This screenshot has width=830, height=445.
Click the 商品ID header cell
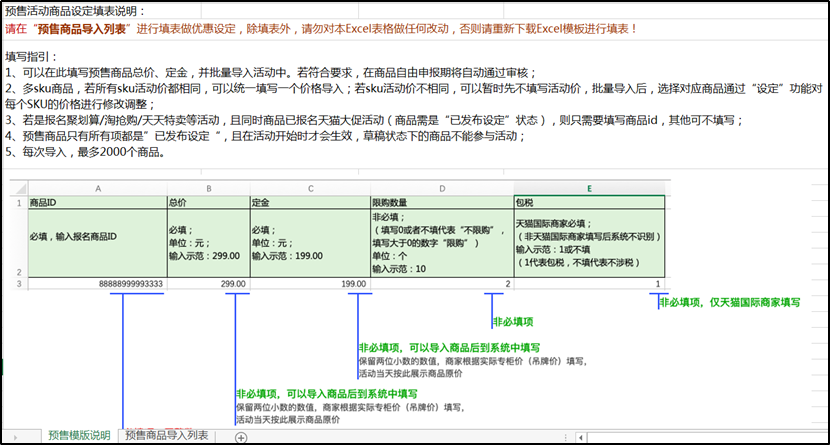pyautogui.click(x=97, y=201)
